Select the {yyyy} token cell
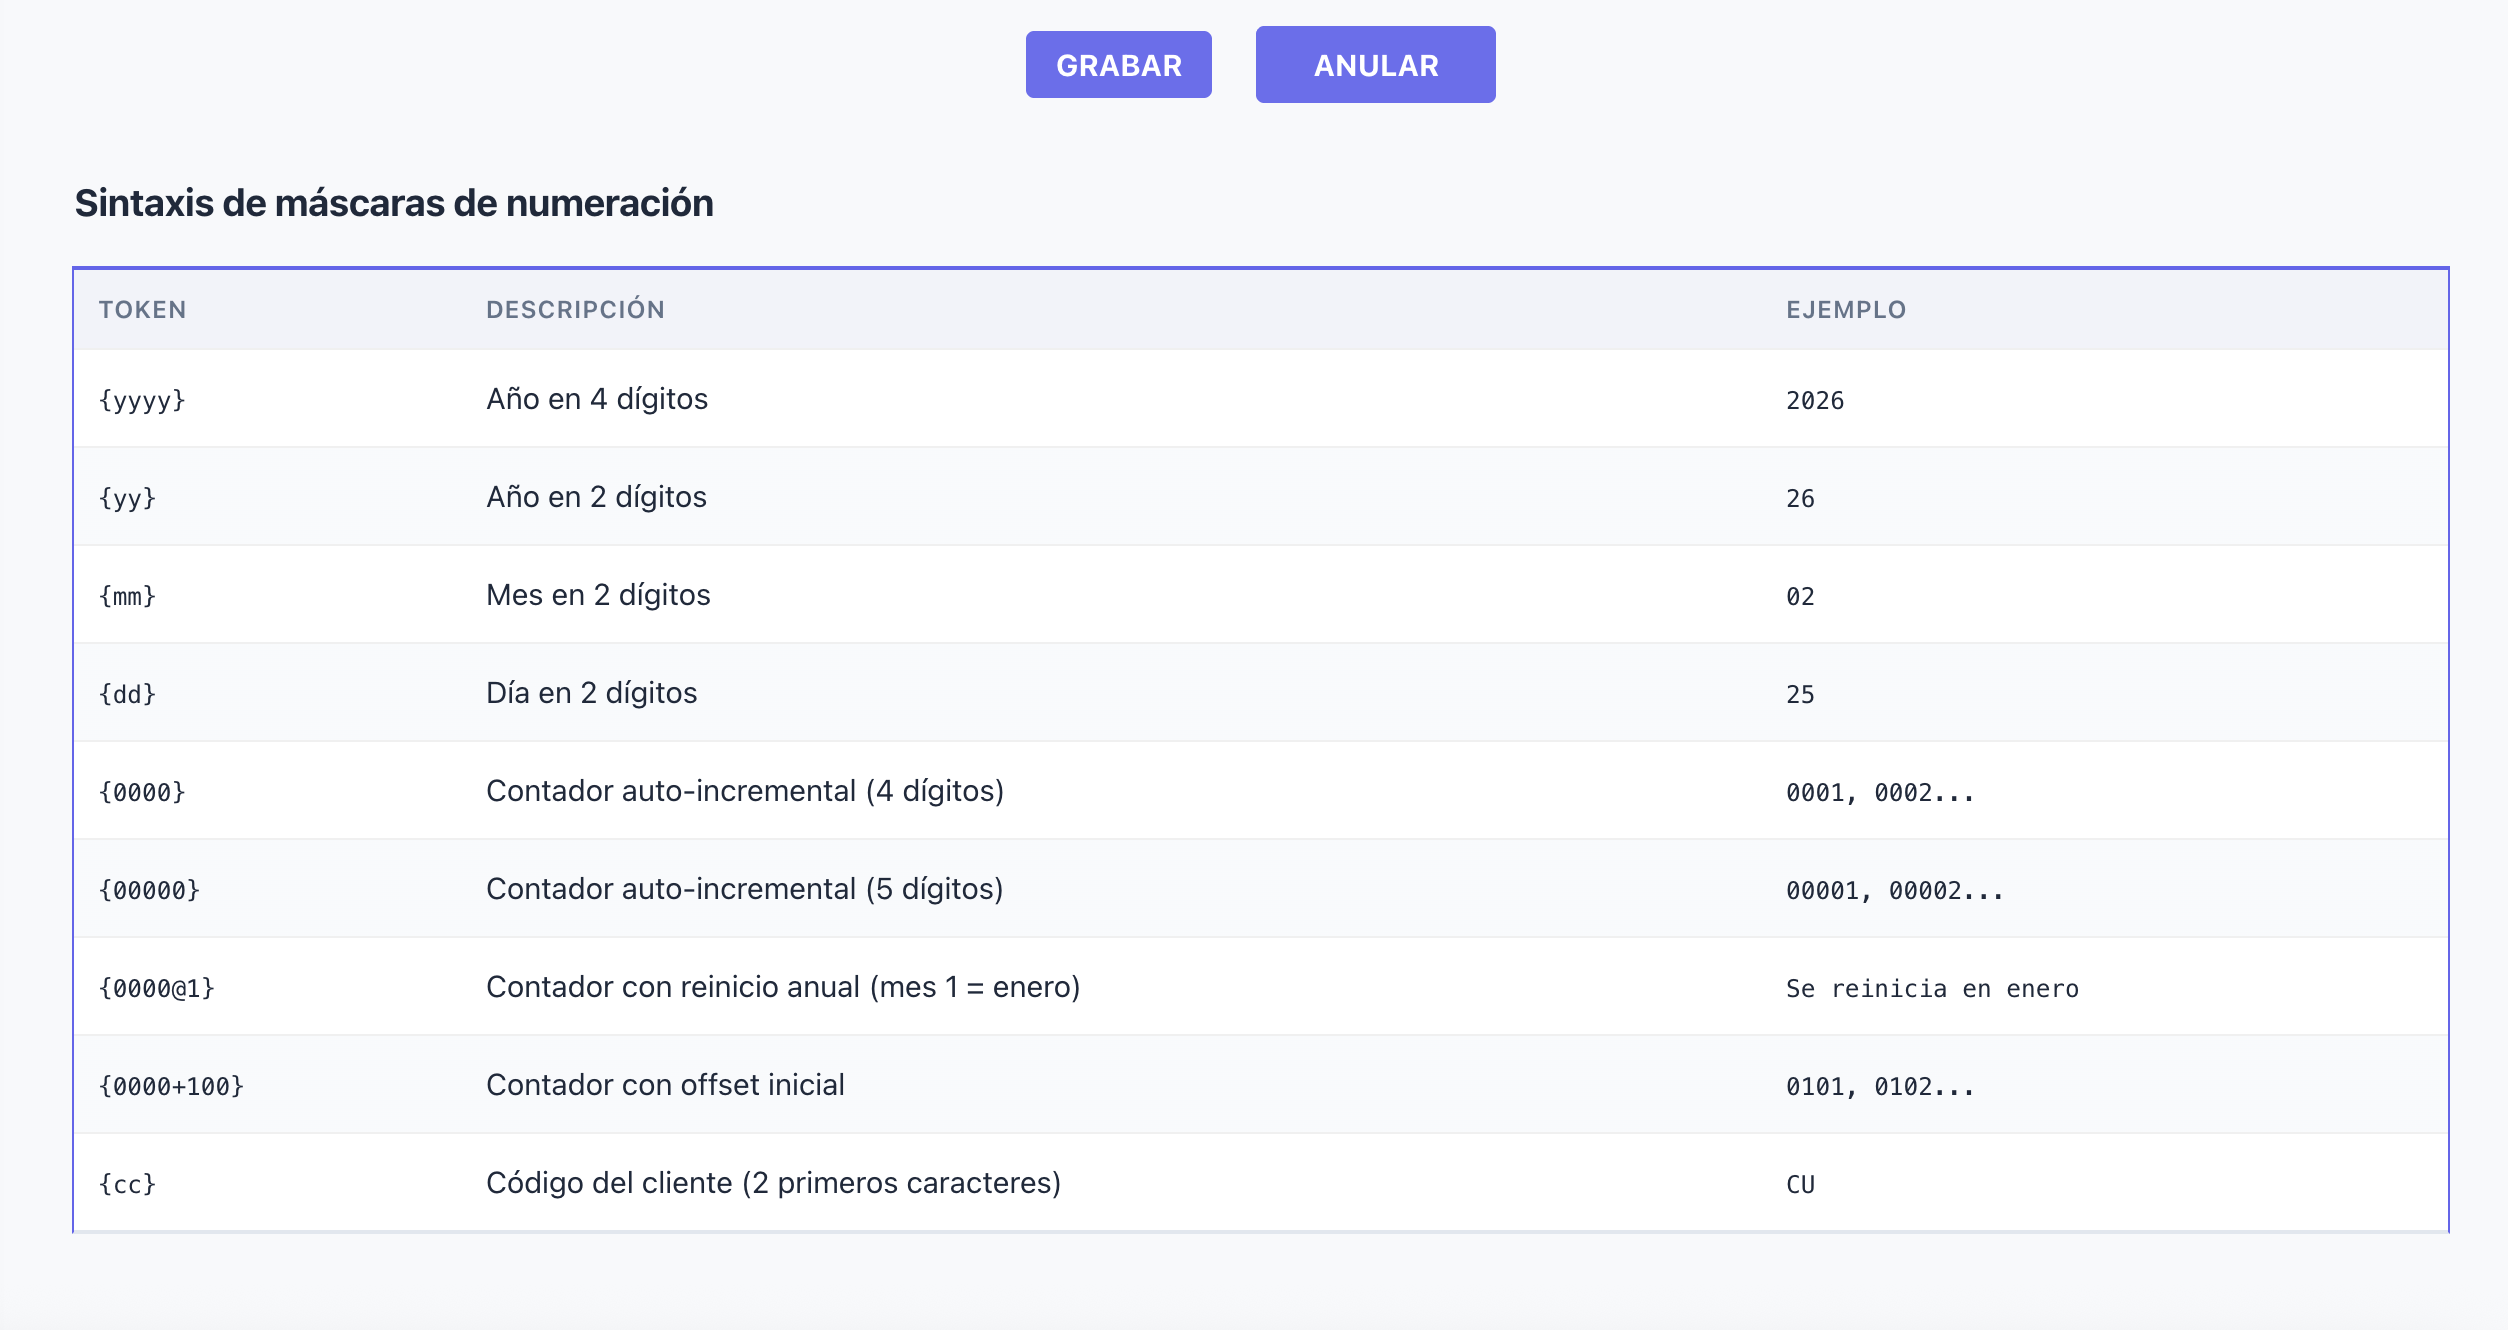The height and width of the screenshot is (1330, 2508). coord(142,400)
